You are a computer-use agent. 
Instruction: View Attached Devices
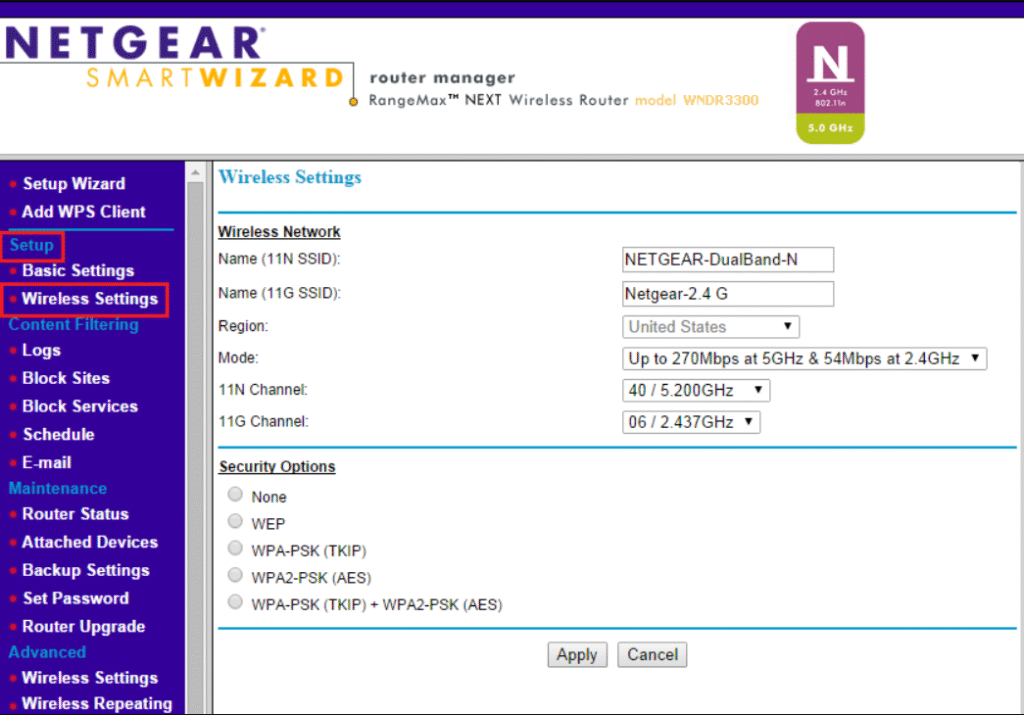pyautogui.click(x=89, y=542)
